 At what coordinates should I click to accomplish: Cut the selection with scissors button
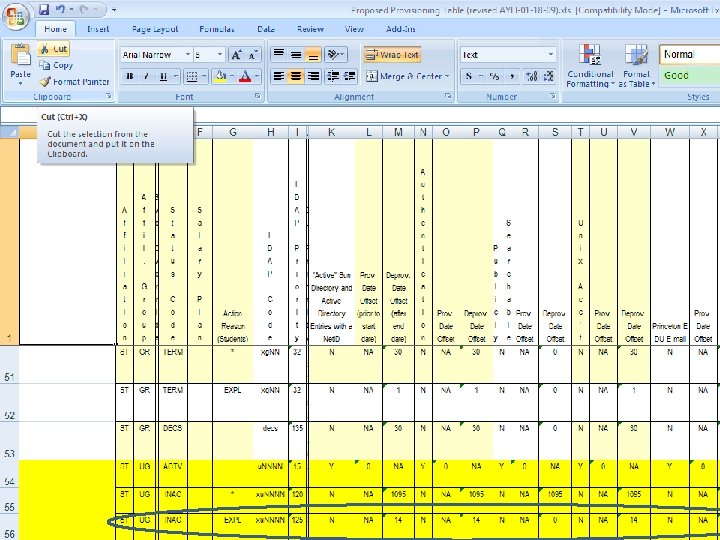(53, 49)
